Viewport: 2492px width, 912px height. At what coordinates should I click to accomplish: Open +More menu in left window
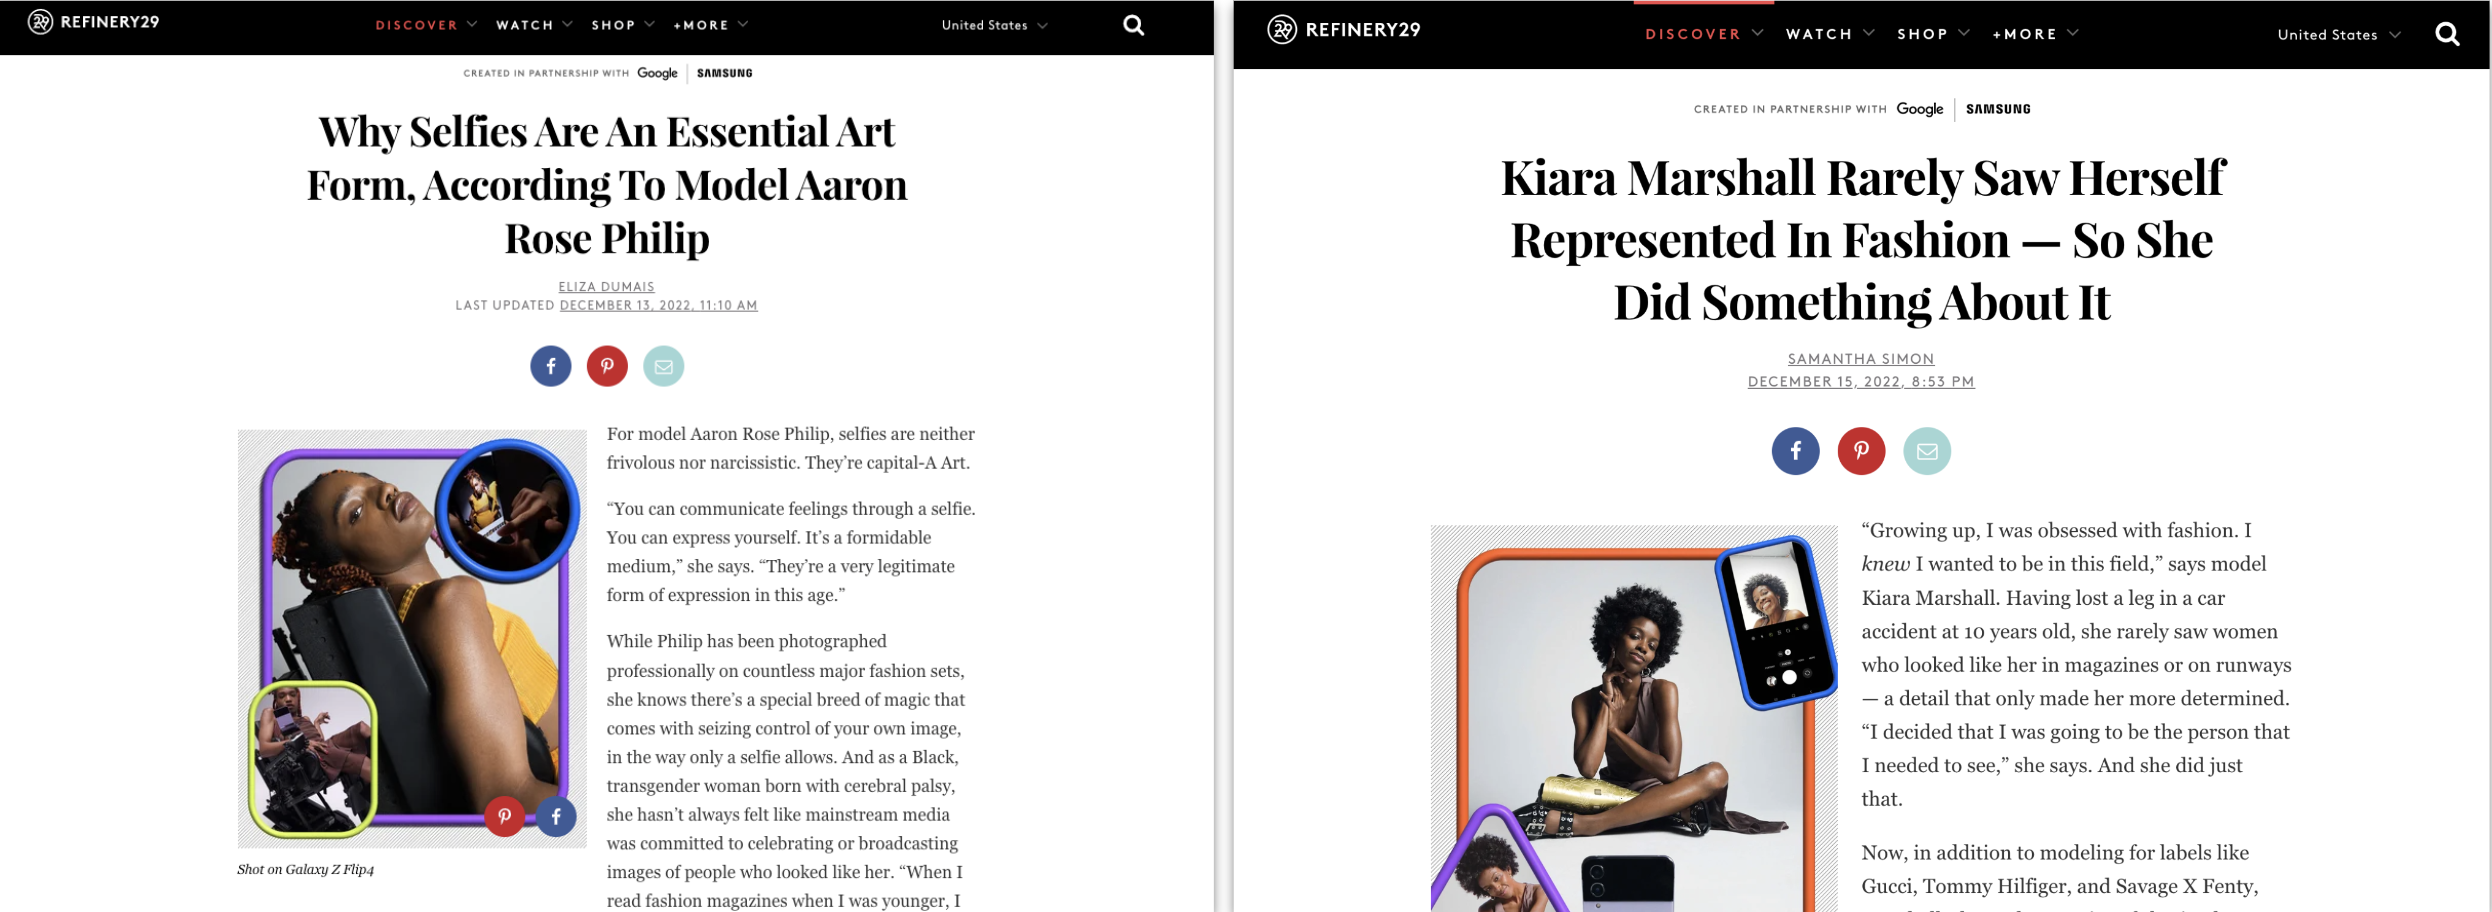click(x=701, y=25)
